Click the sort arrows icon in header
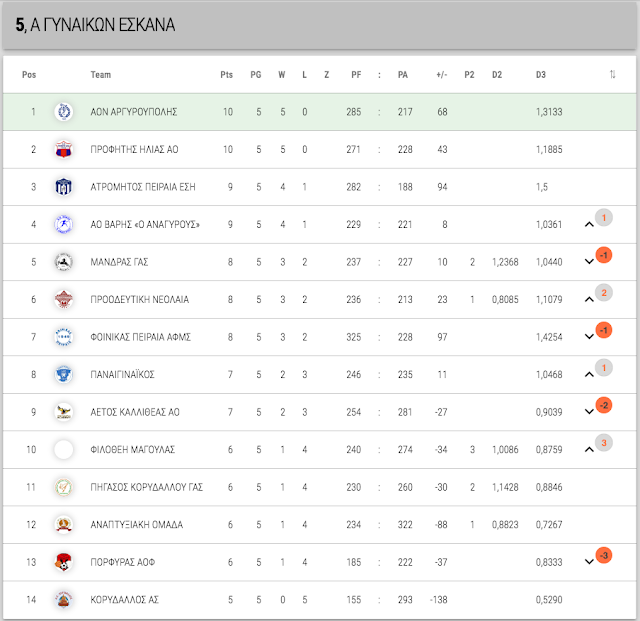The image size is (640, 621). (612, 74)
